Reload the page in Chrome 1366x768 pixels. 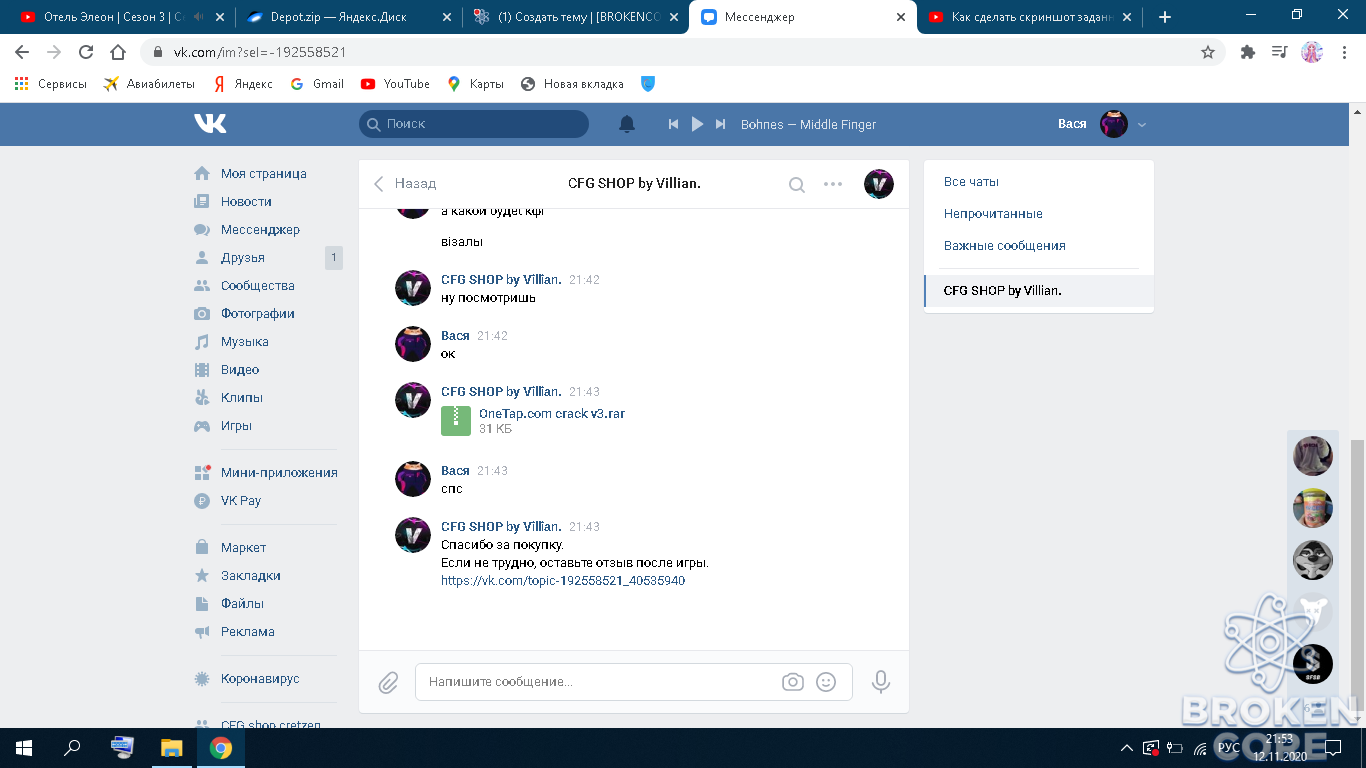click(x=86, y=52)
